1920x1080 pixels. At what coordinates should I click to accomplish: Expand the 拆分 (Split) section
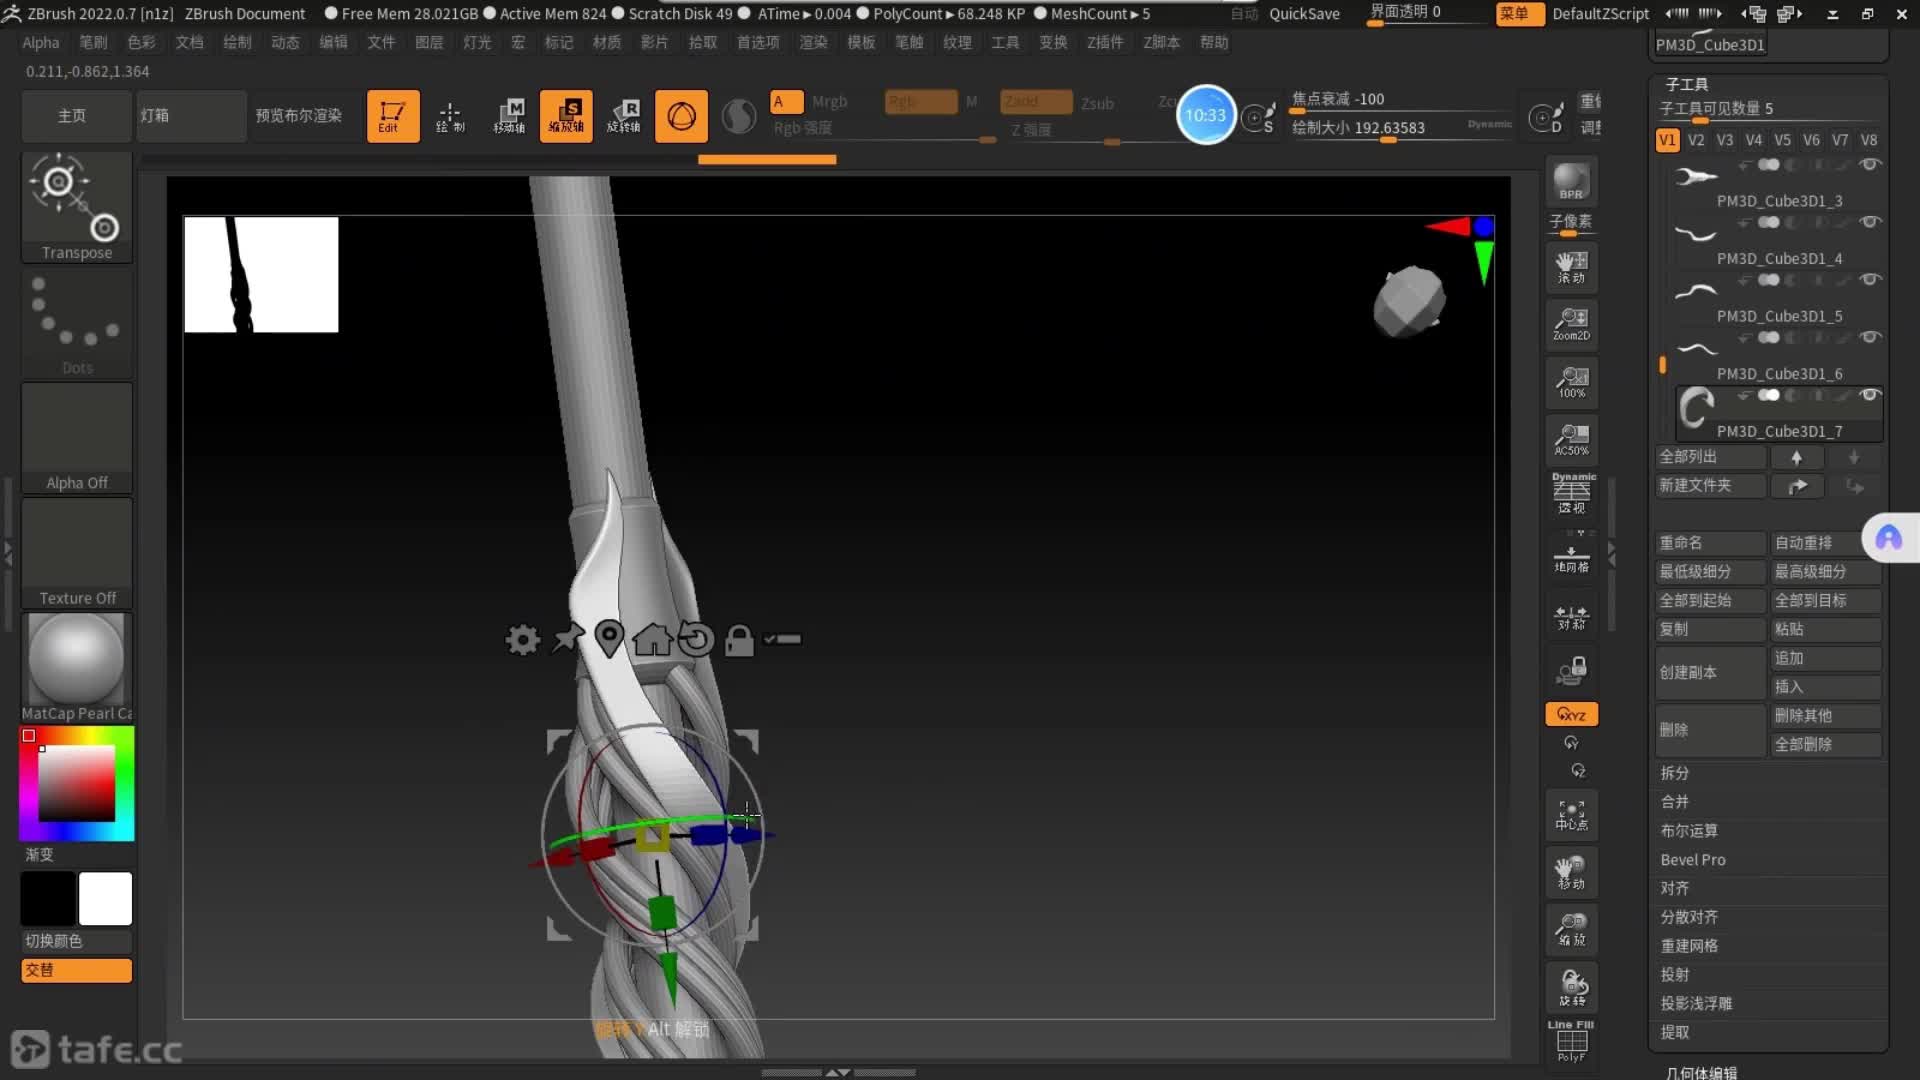pos(1675,773)
